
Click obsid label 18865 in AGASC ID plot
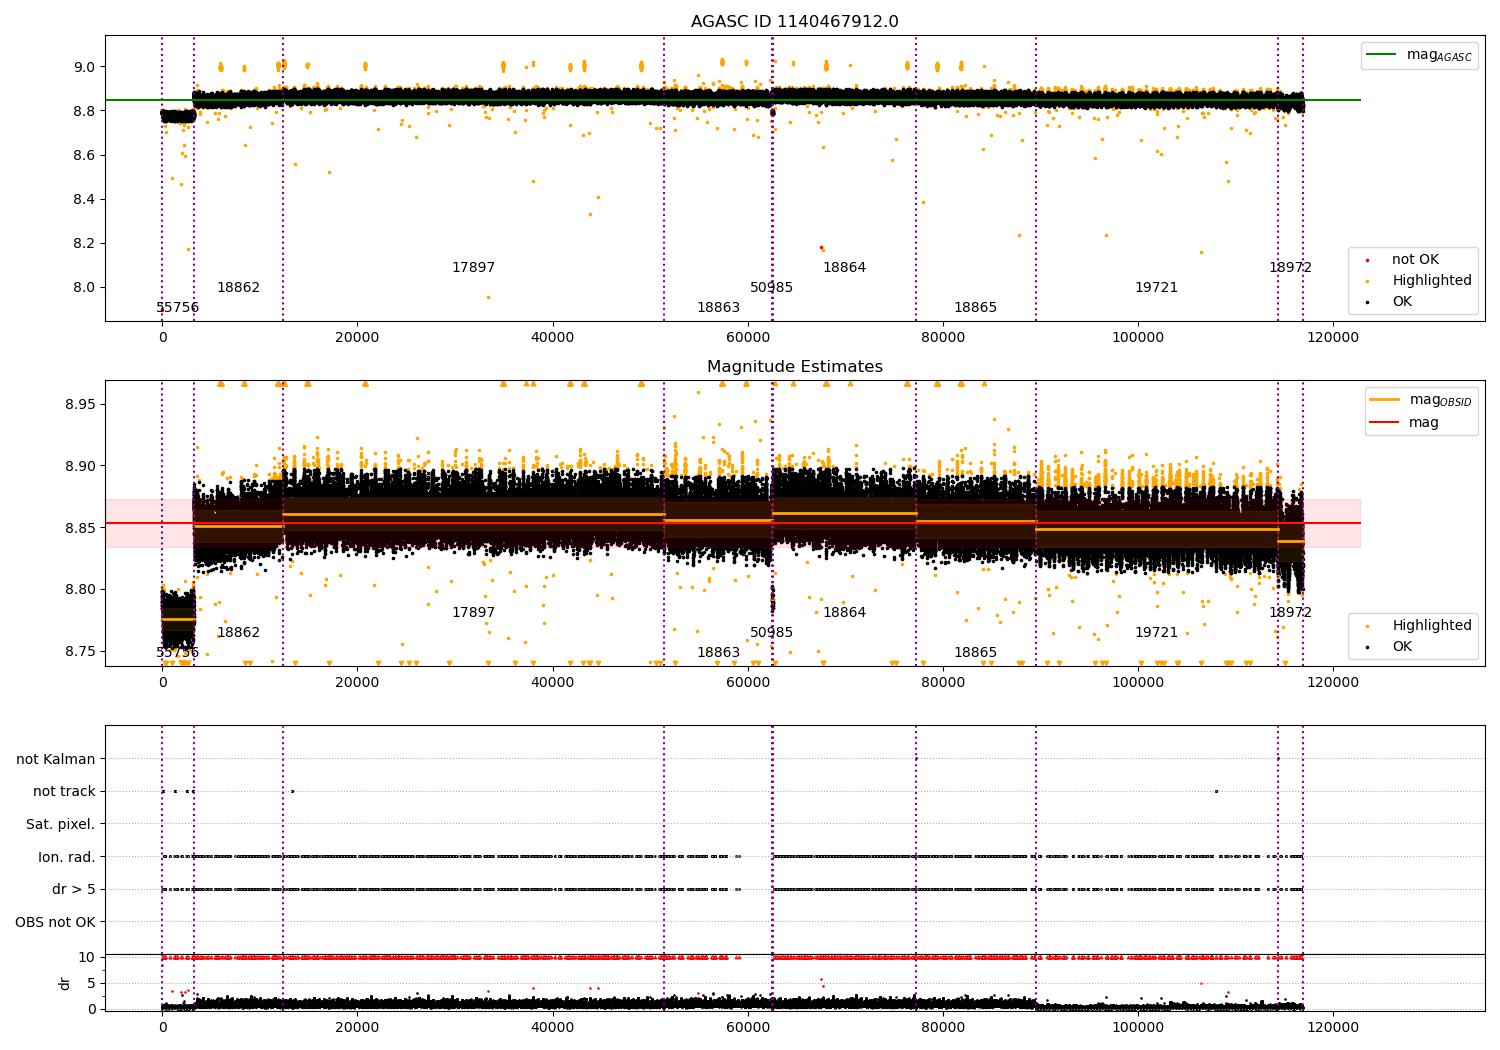[x=975, y=308]
